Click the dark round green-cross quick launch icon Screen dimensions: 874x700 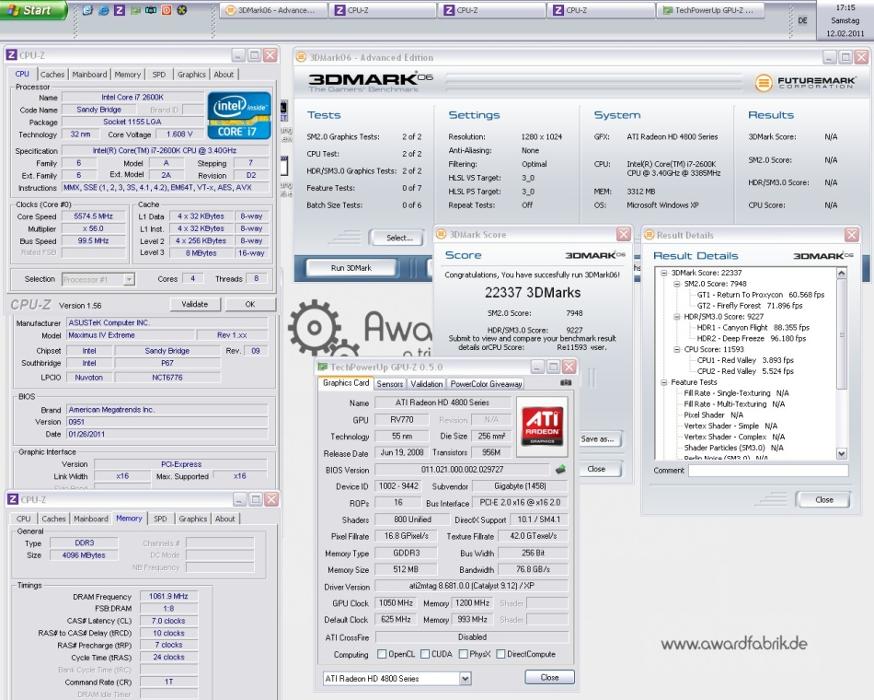point(182,10)
